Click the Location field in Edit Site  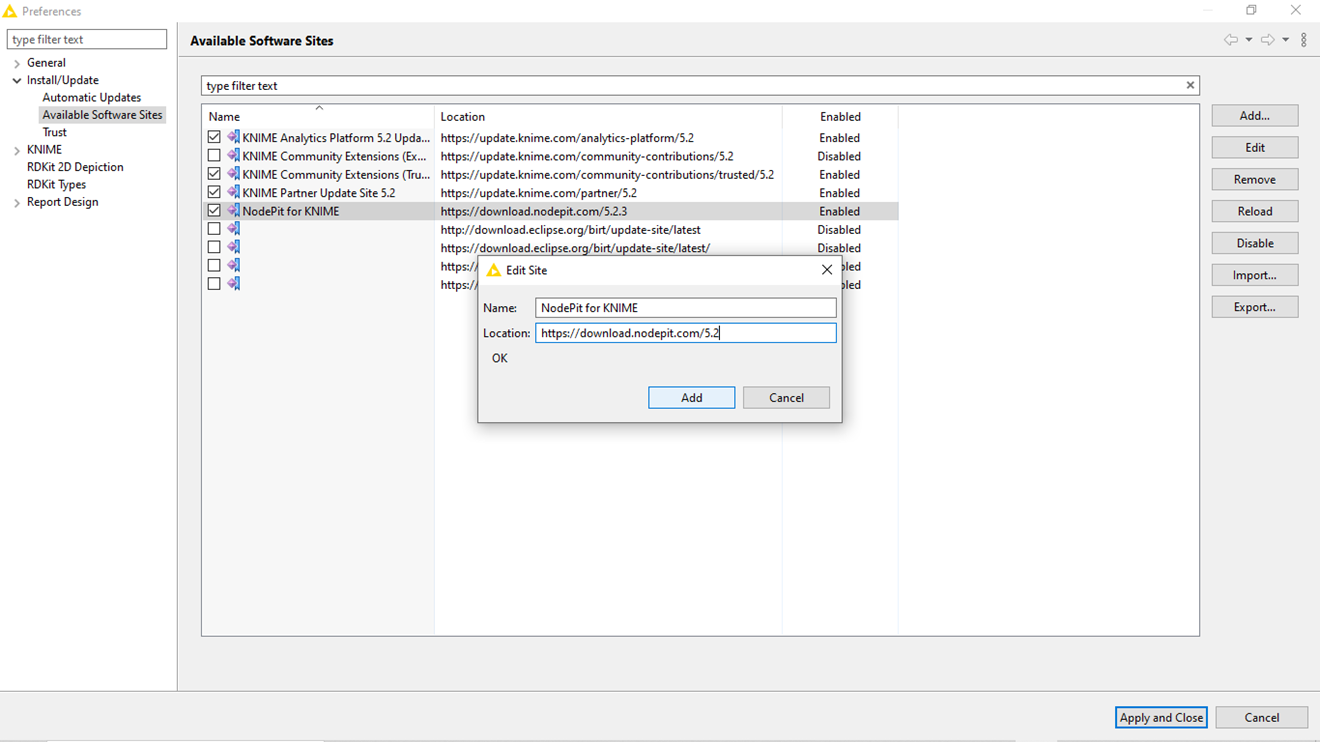point(686,333)
